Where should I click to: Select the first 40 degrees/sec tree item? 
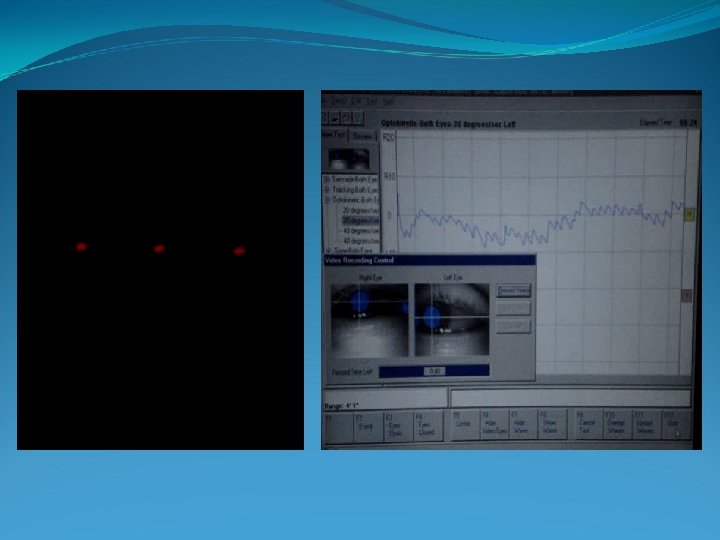coord(360,231)
